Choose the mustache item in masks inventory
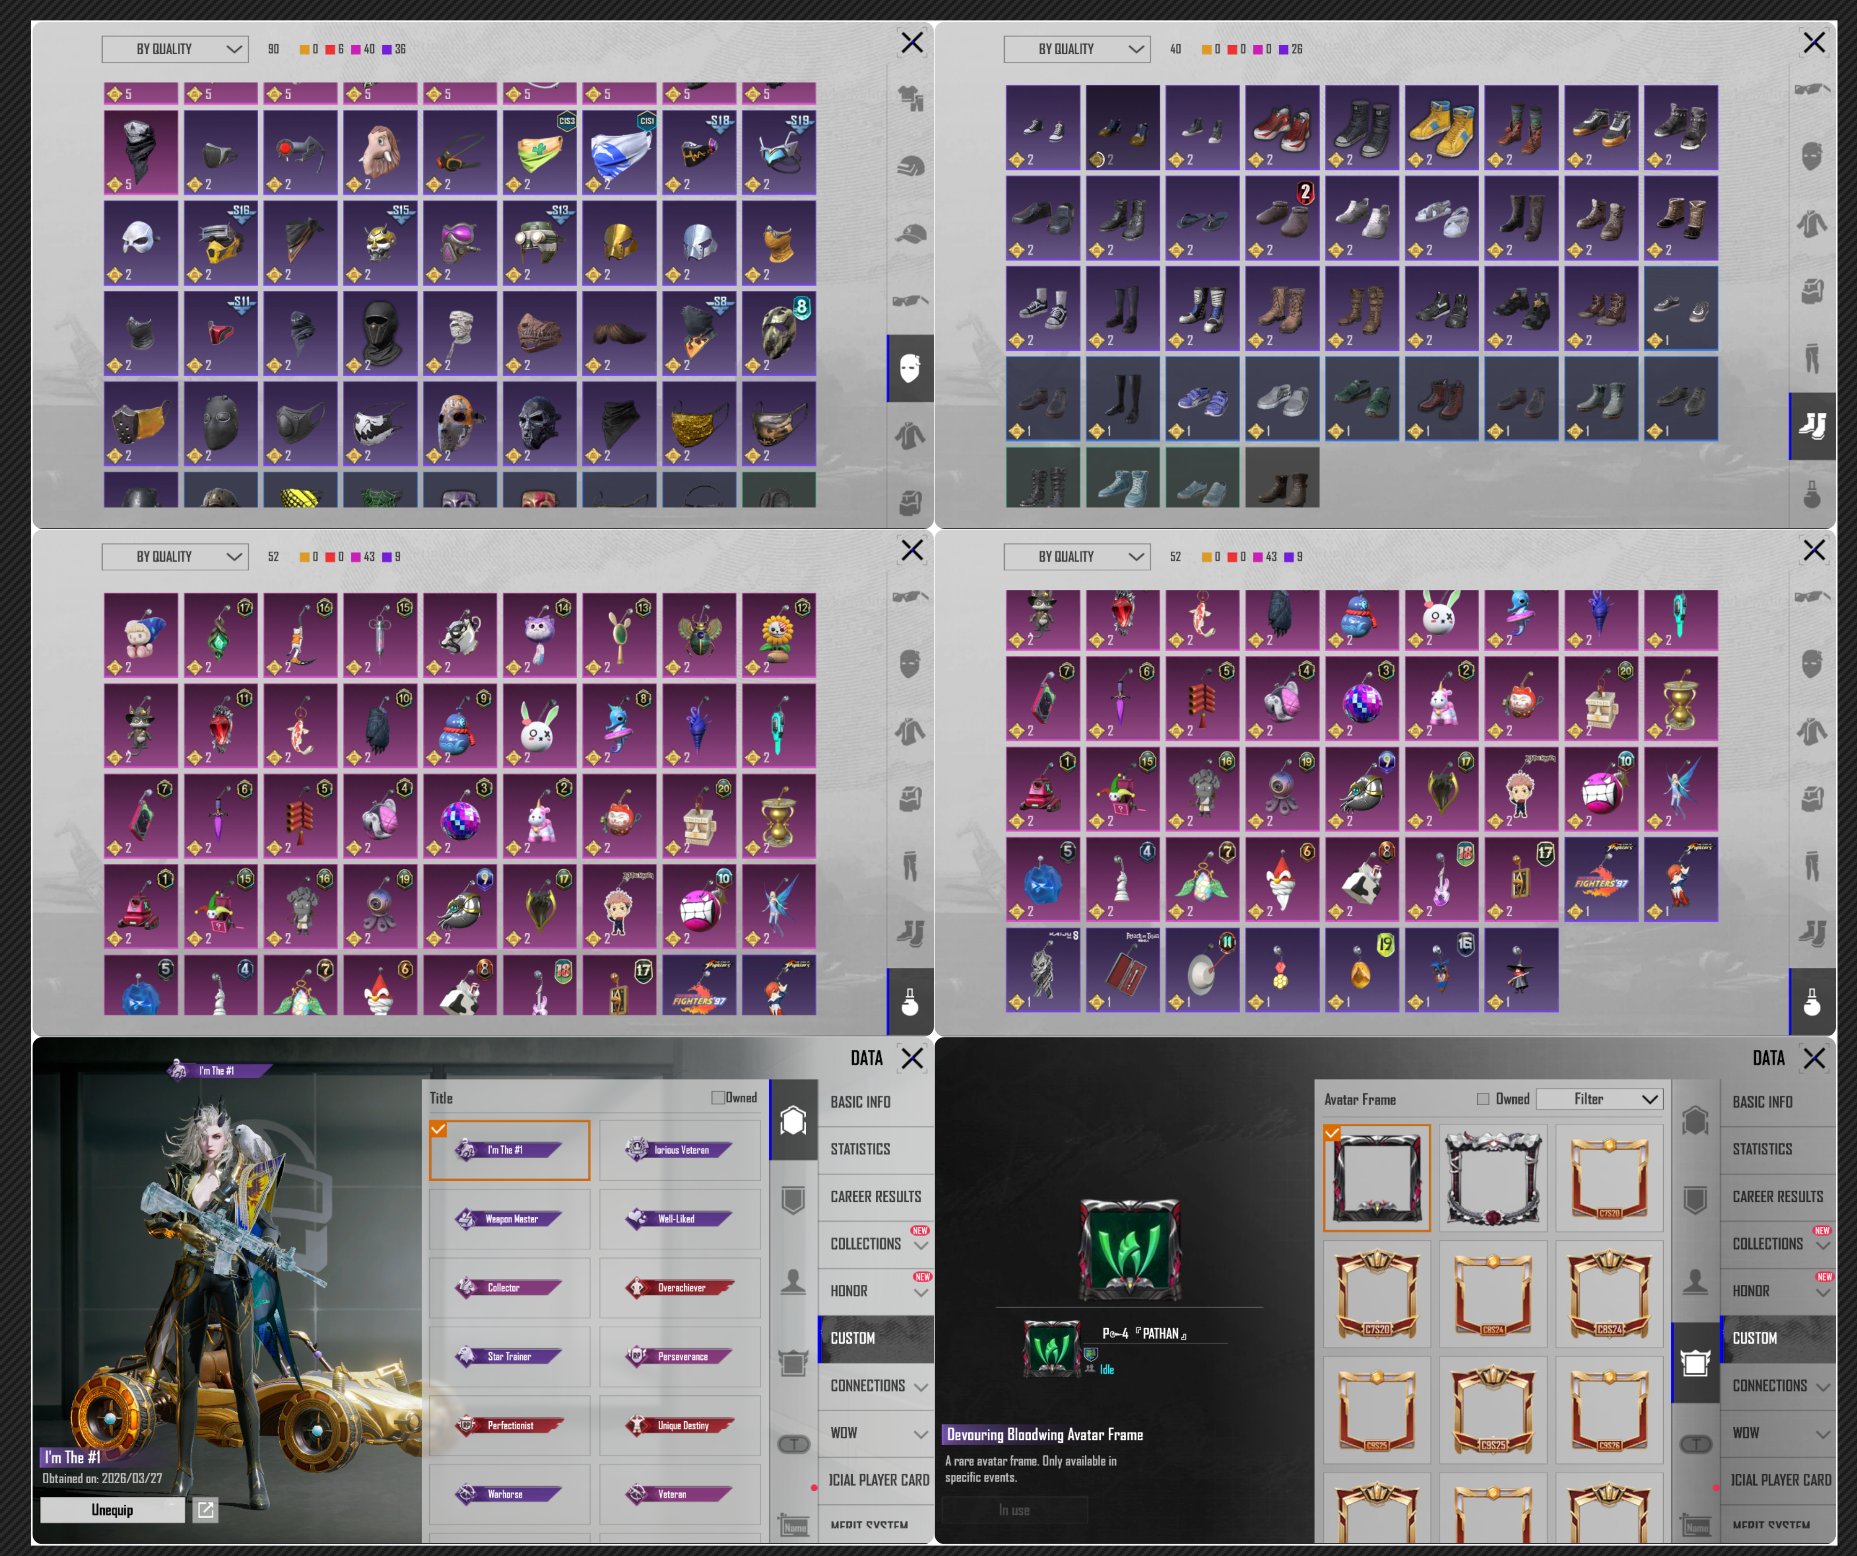The width and height of the screenshot is (1857, 1556). click(x=620, y=333)
